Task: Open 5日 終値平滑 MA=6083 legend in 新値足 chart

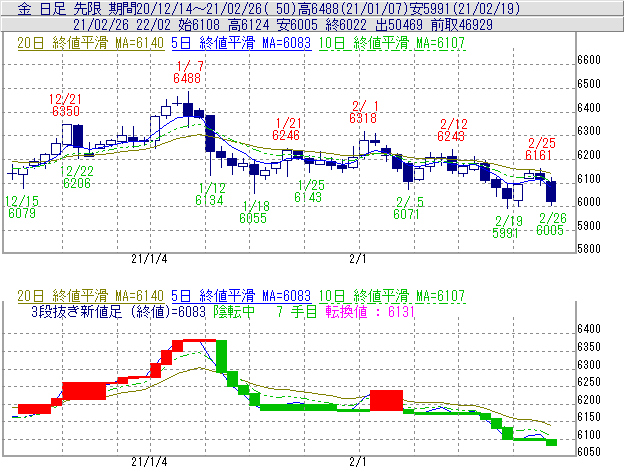Action: [x=241, y=296]
